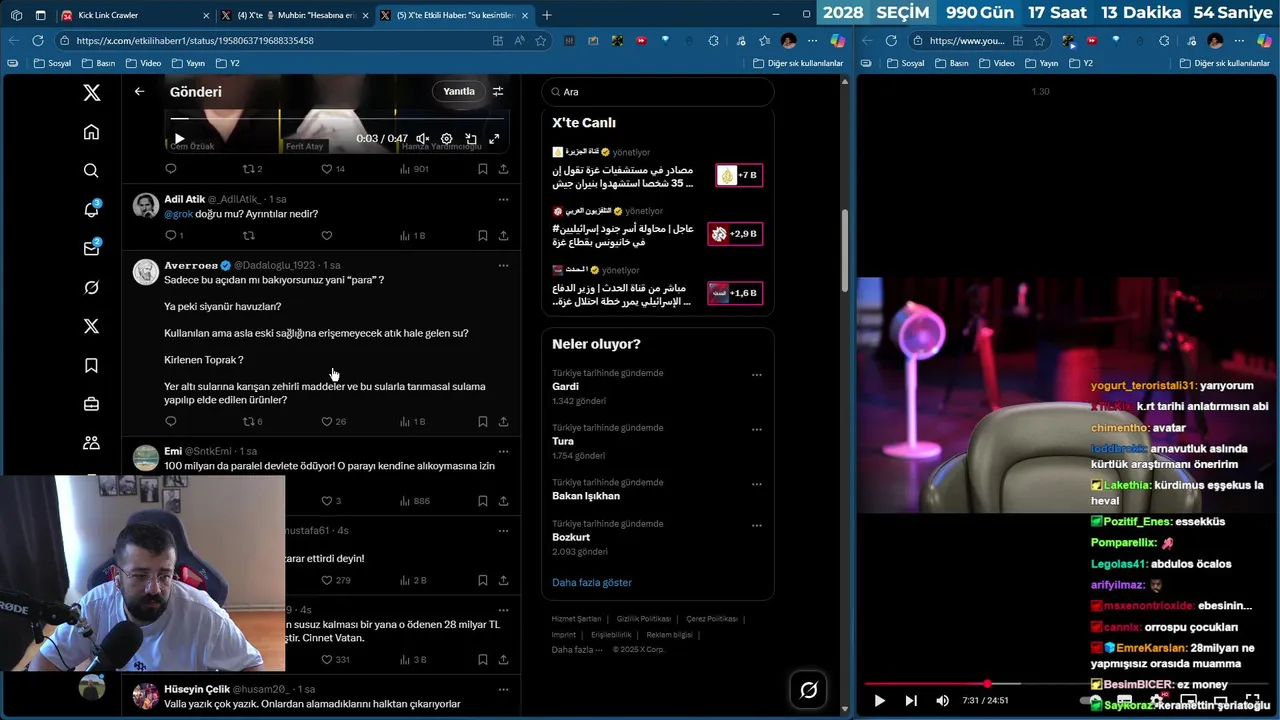Reply to the main post
The width and height of the screenshot is (1280, 720).
point(170,169)
